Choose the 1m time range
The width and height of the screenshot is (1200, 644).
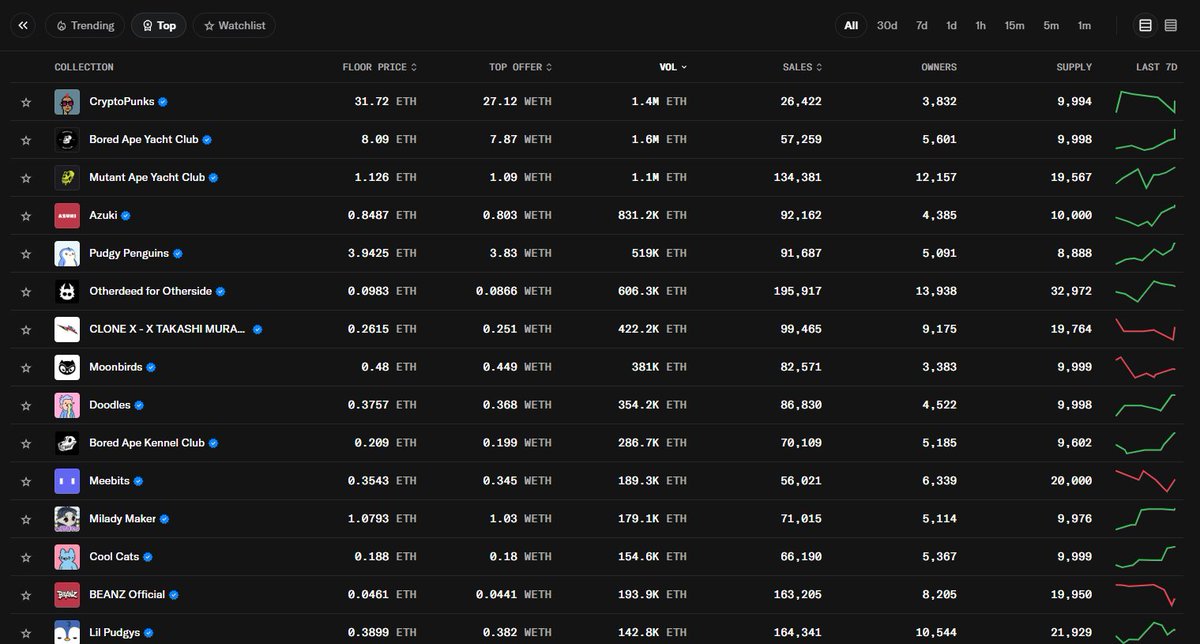(x=1084, y=25)
